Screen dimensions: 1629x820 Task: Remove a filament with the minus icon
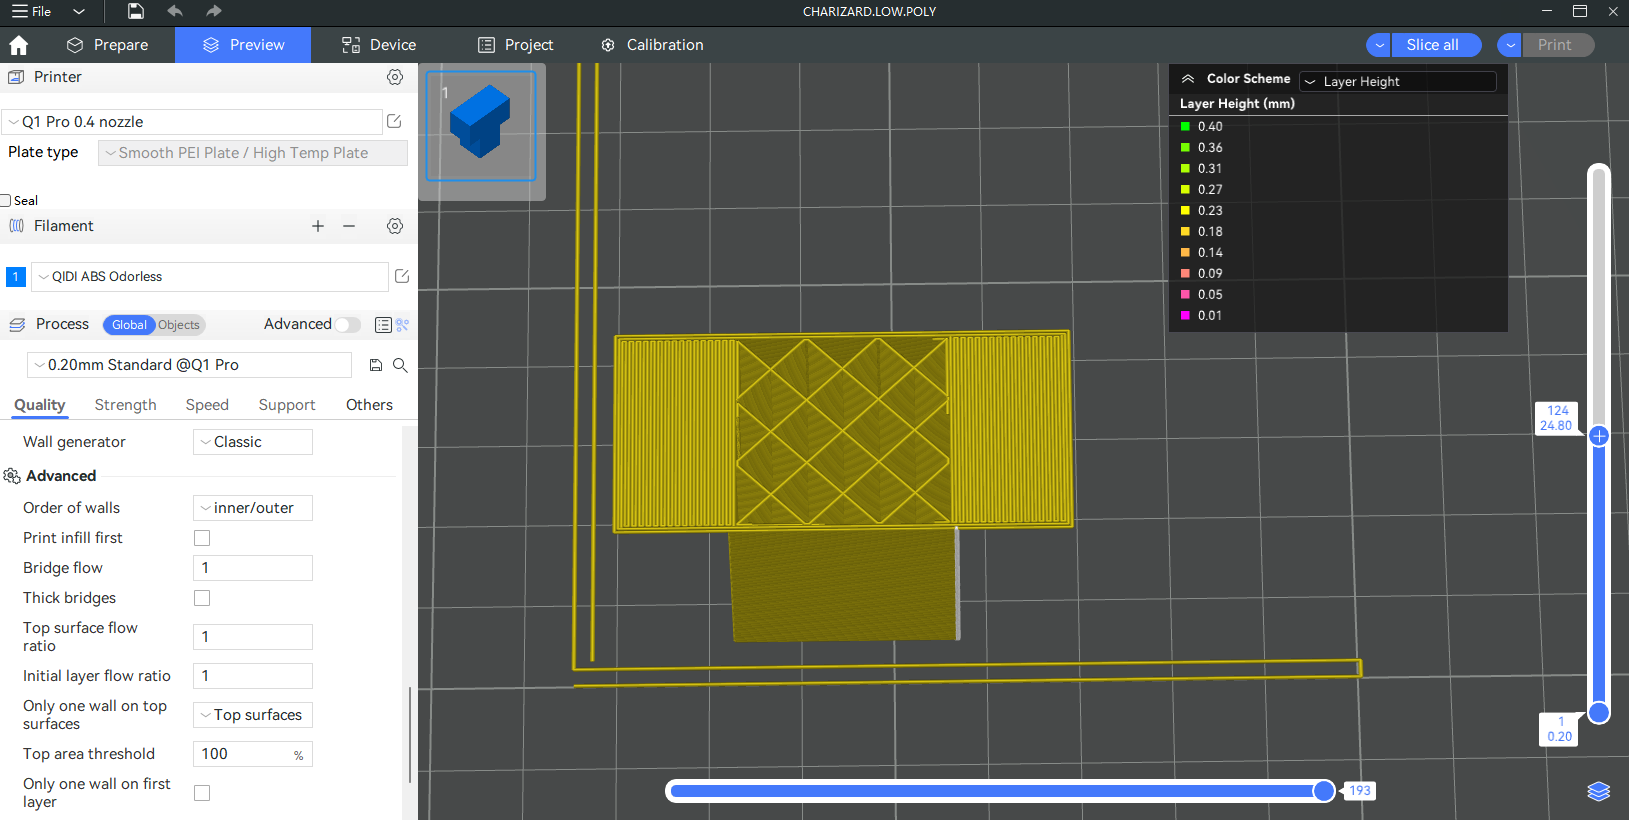pos(349,226)
